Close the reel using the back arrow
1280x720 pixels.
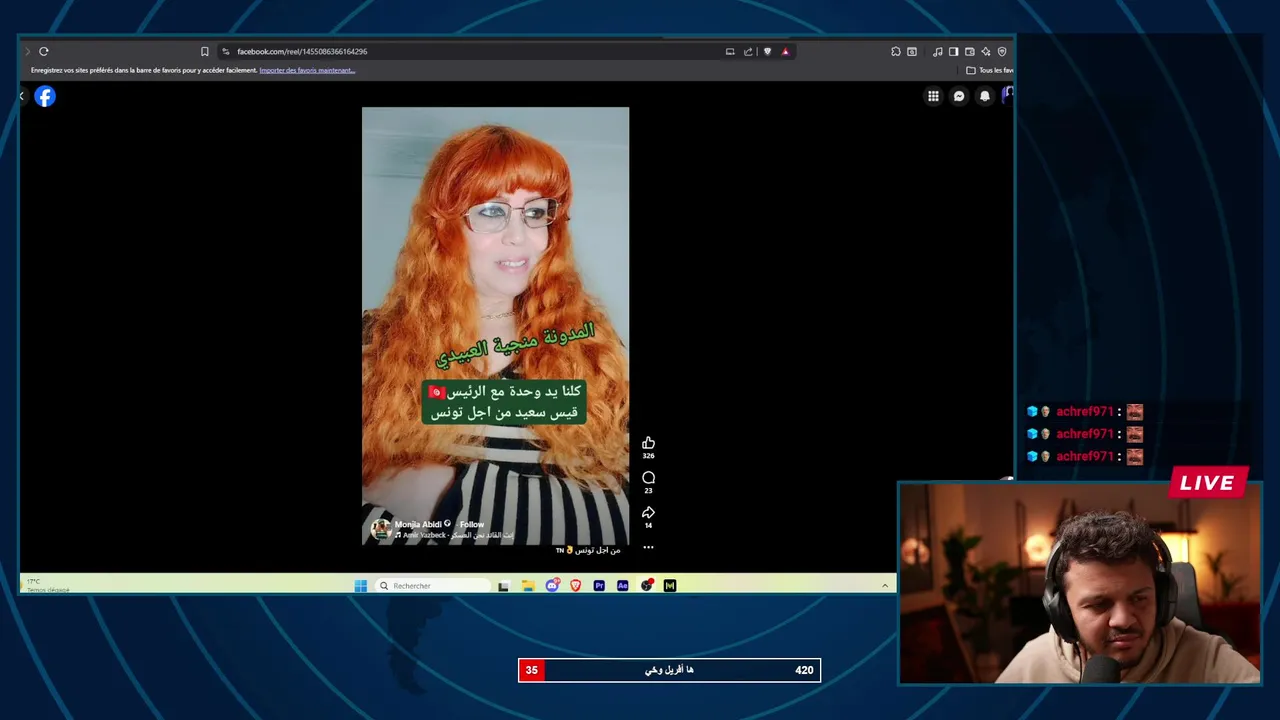point(22,96)
